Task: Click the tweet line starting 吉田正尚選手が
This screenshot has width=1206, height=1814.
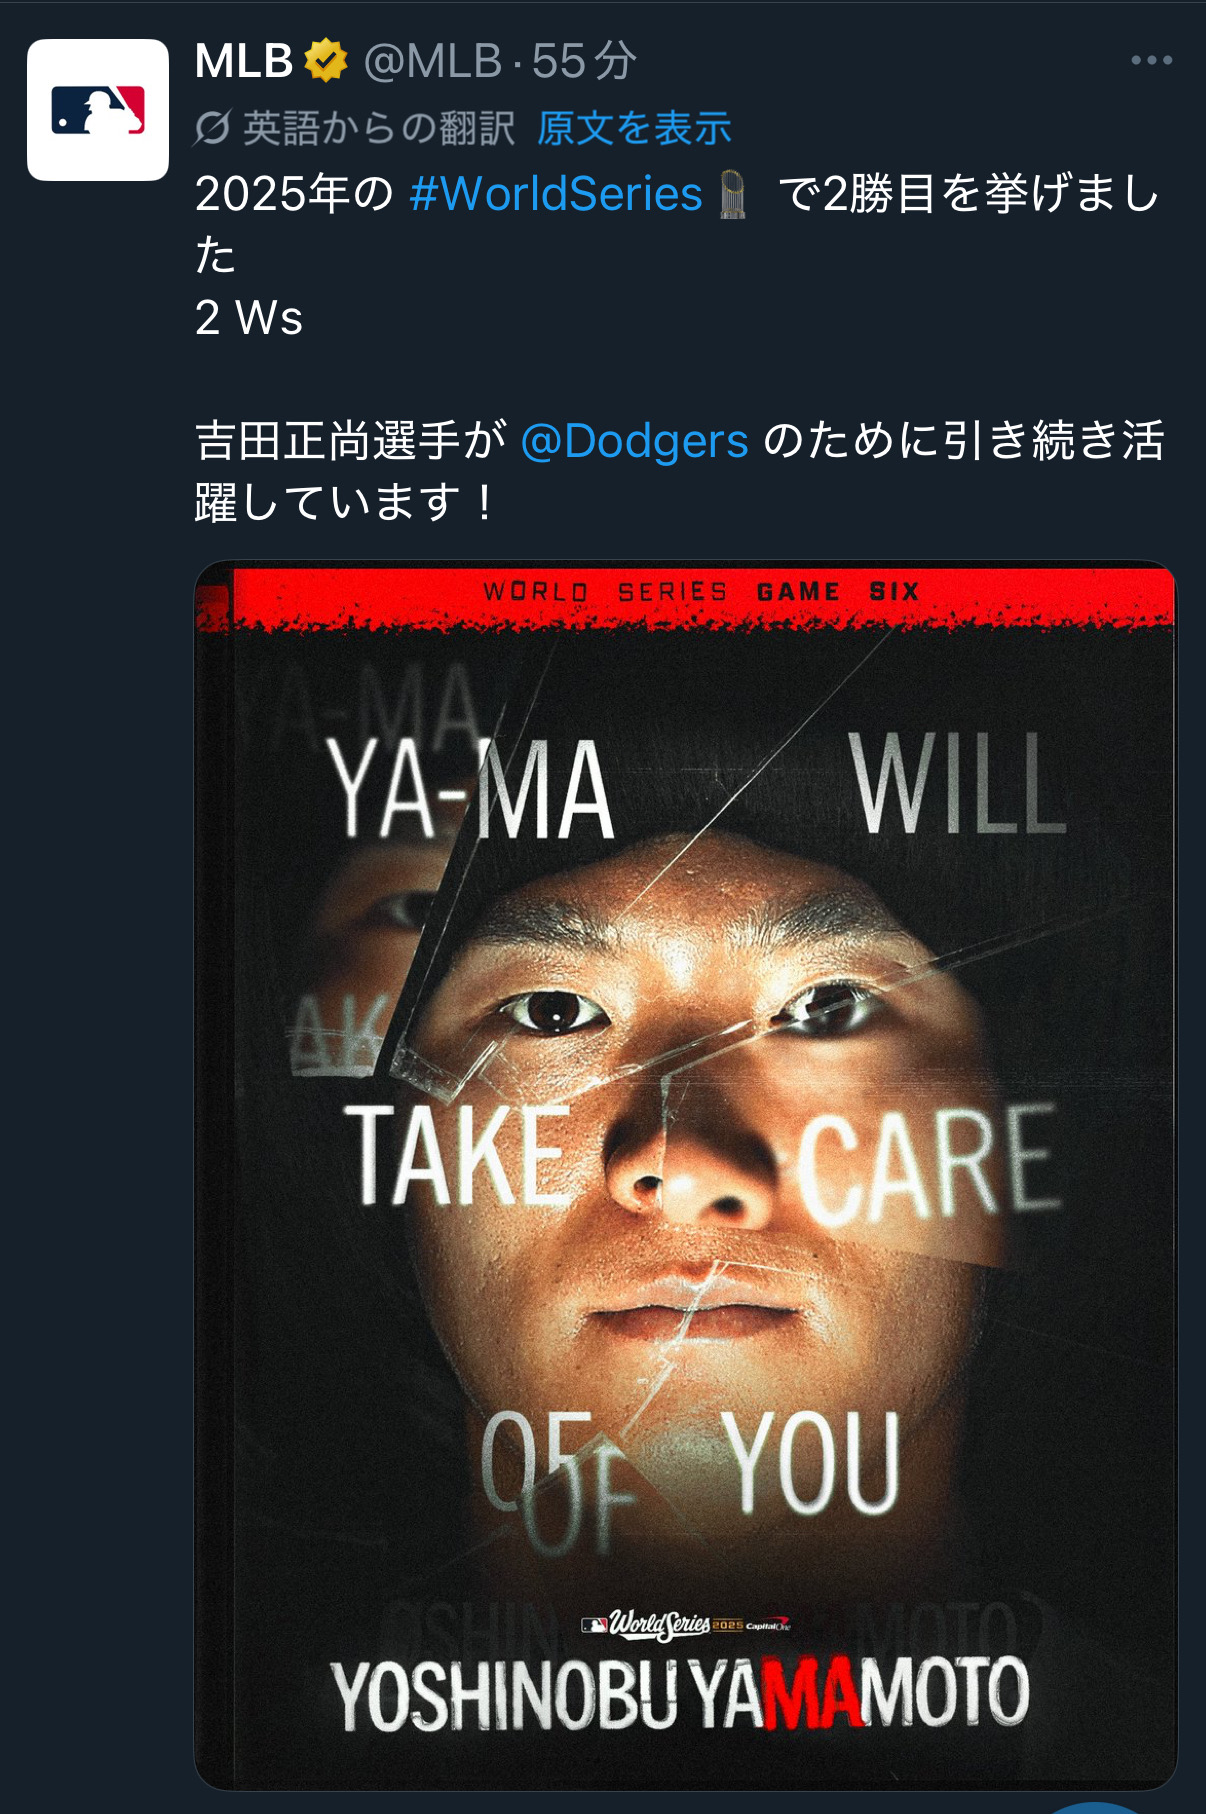Action: point(680,471)
